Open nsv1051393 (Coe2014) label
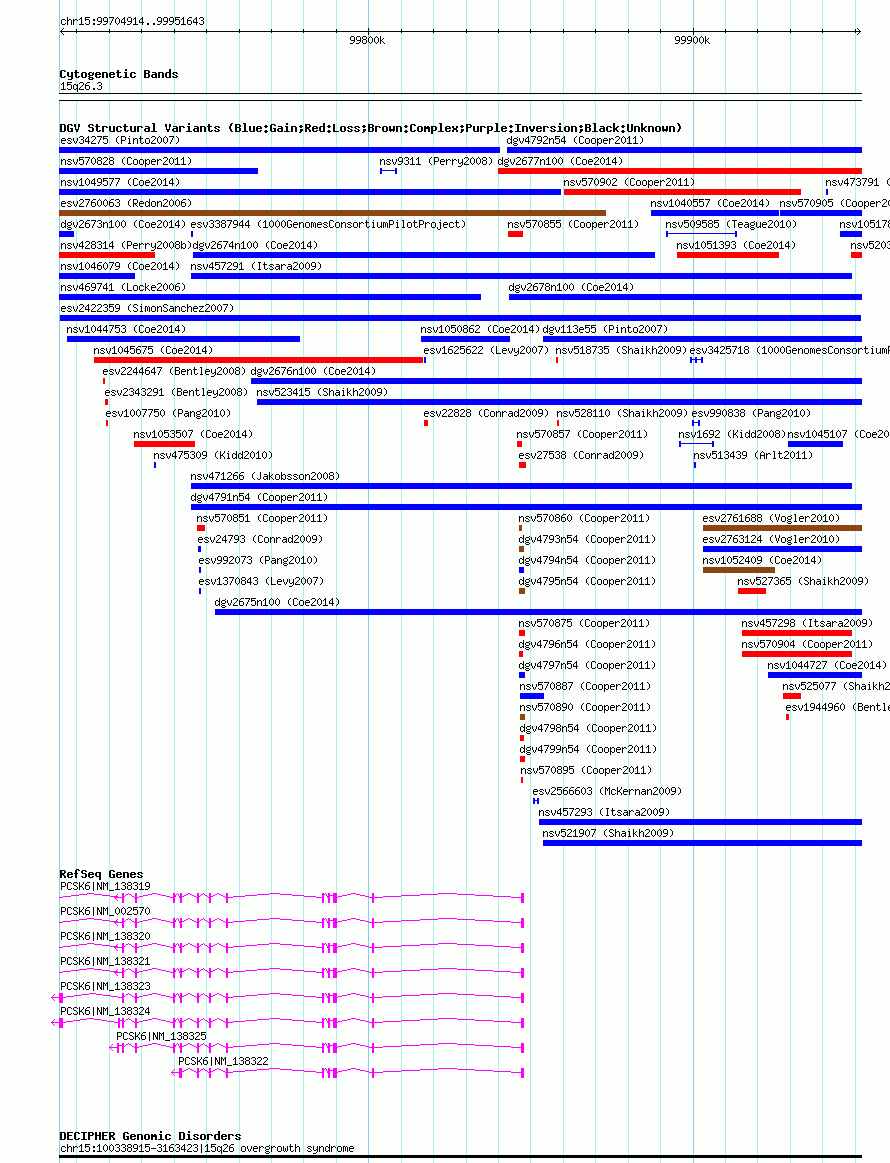 pos(736,245)
